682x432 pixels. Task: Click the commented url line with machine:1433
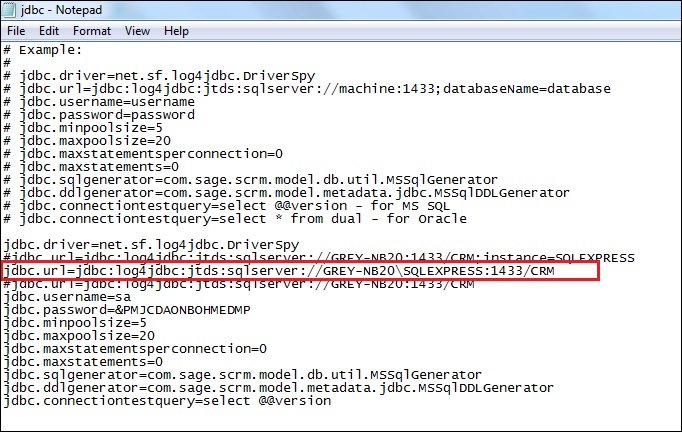(307, 89)
